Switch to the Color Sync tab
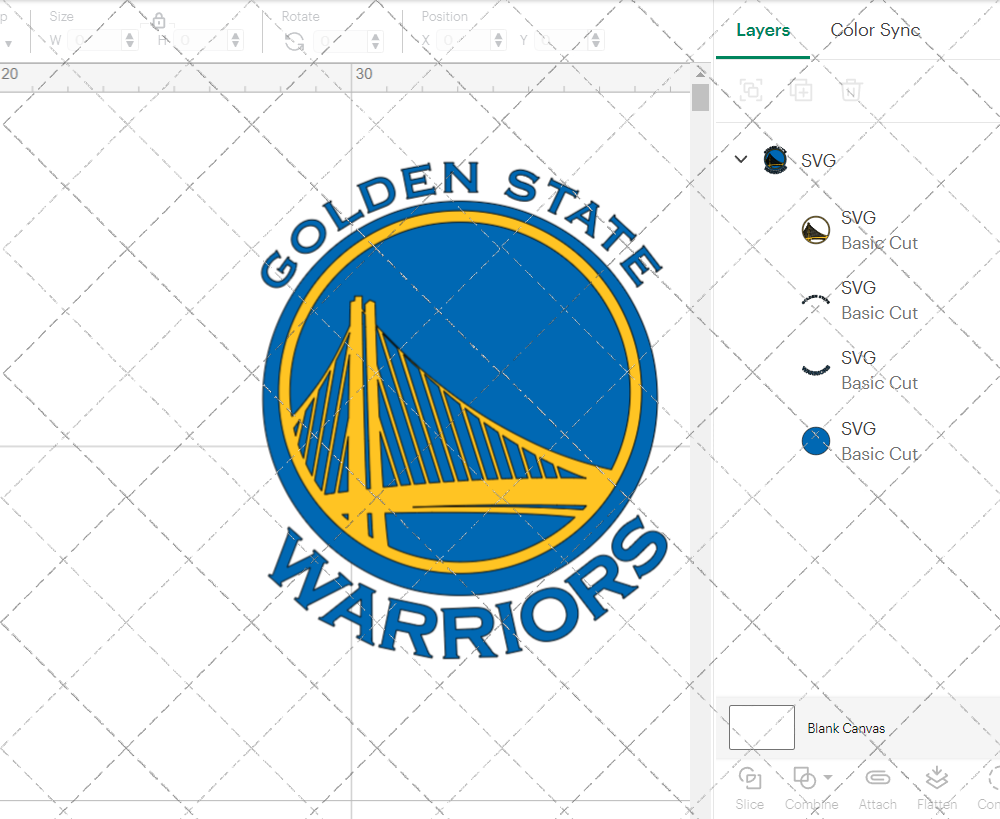 (875, 30)
